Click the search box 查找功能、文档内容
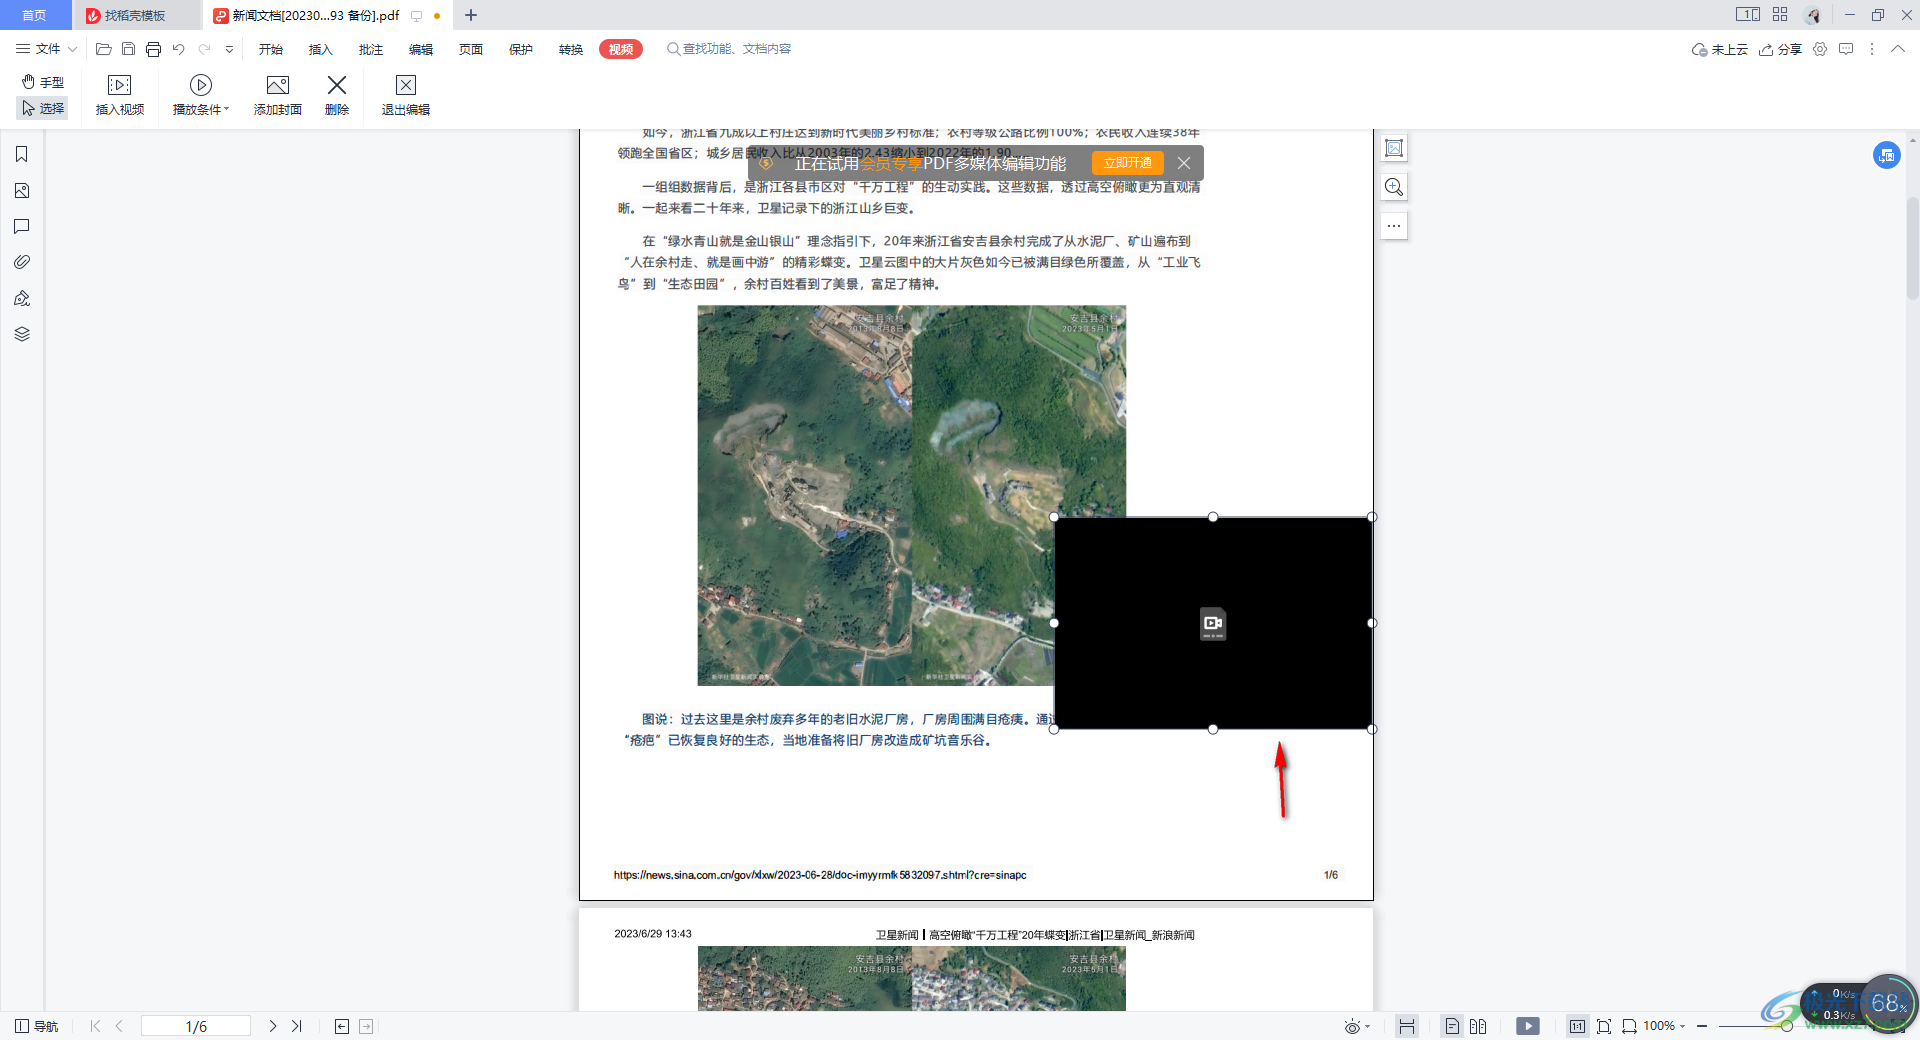Viewport: 1920px width, 1040px height. click(x=729, y=49)
